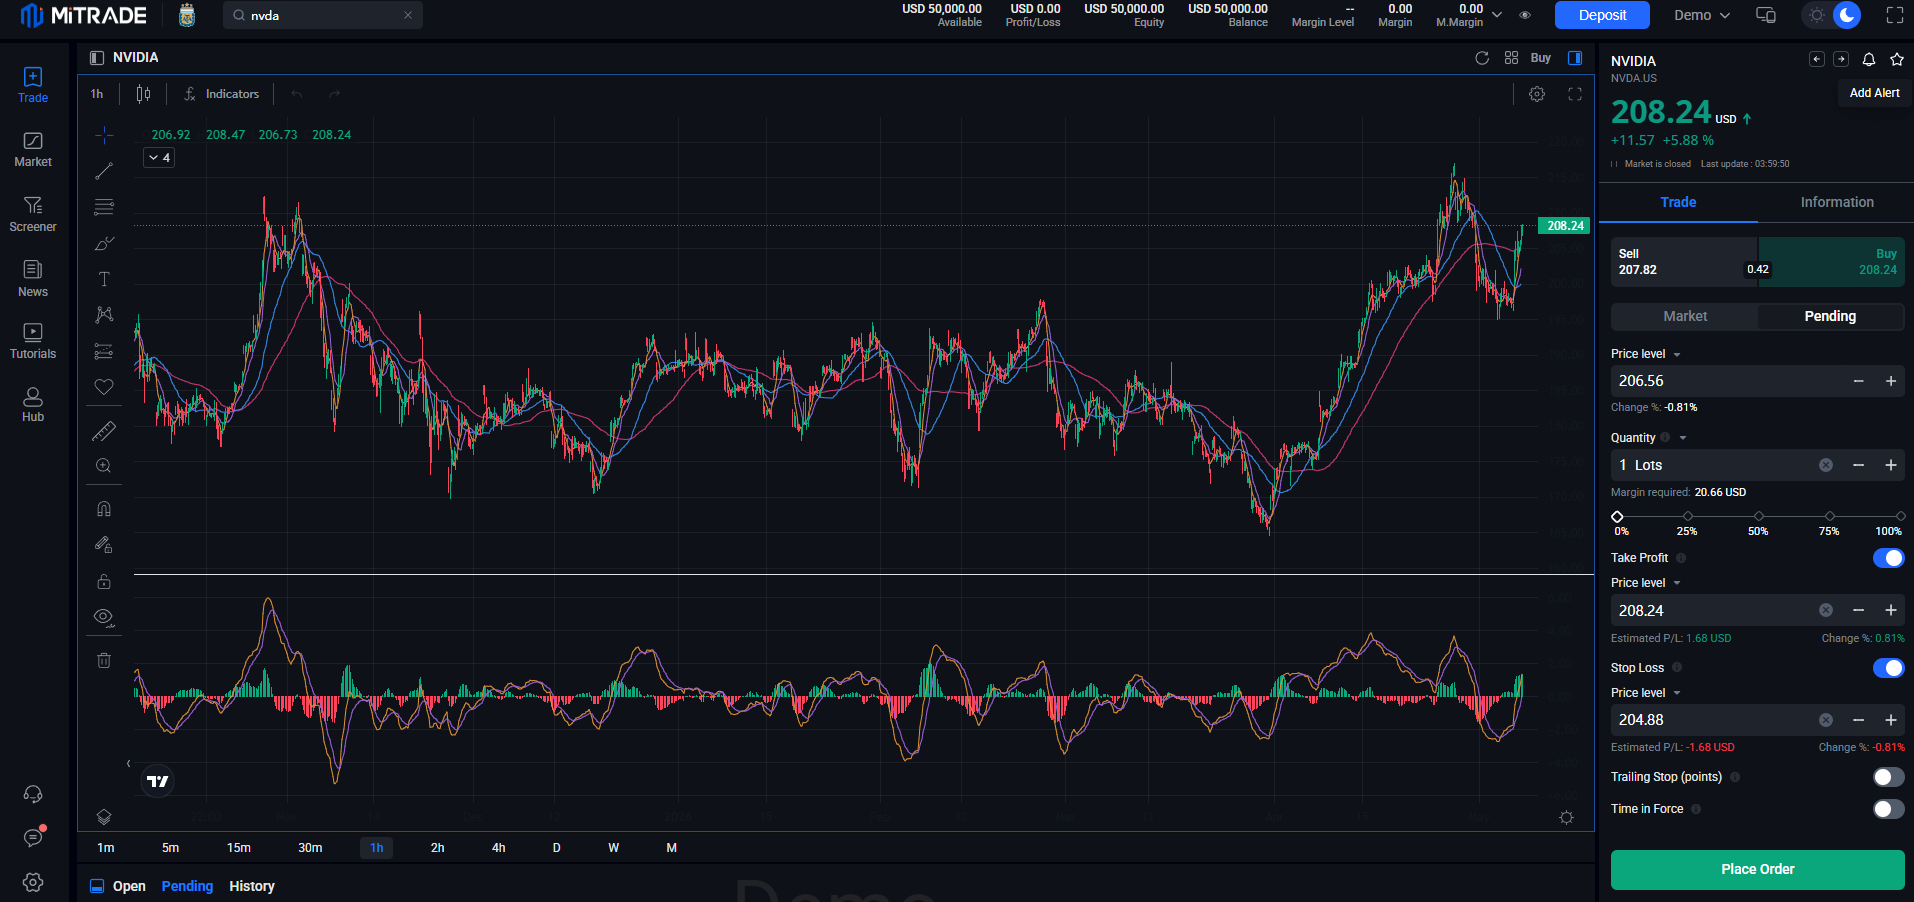Switch to the Information tab
The width and height of the screenshot is (1914, 902).
tap(1837, 202)
